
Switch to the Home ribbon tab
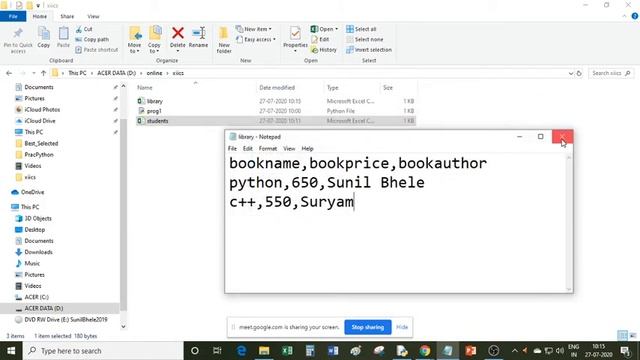[40, 16]
